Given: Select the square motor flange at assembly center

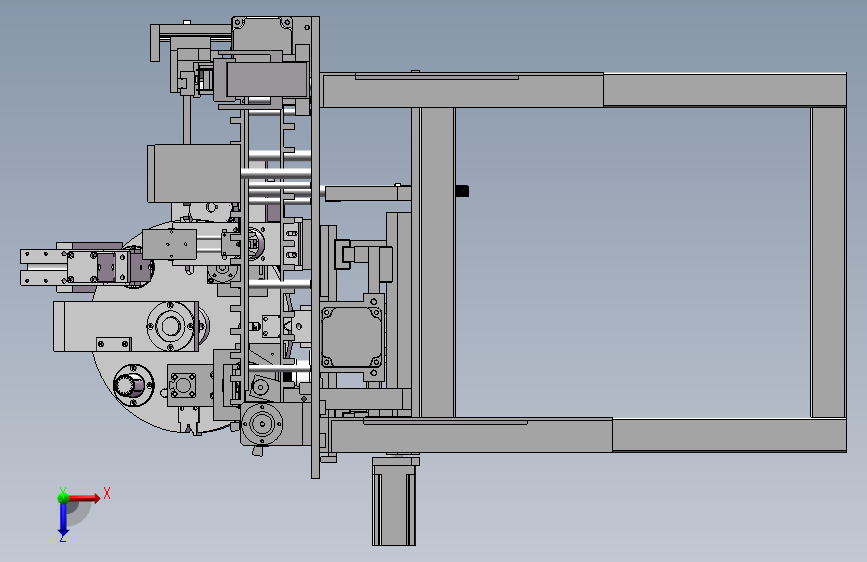Looking at the screenshot, I should click(352, 337).
